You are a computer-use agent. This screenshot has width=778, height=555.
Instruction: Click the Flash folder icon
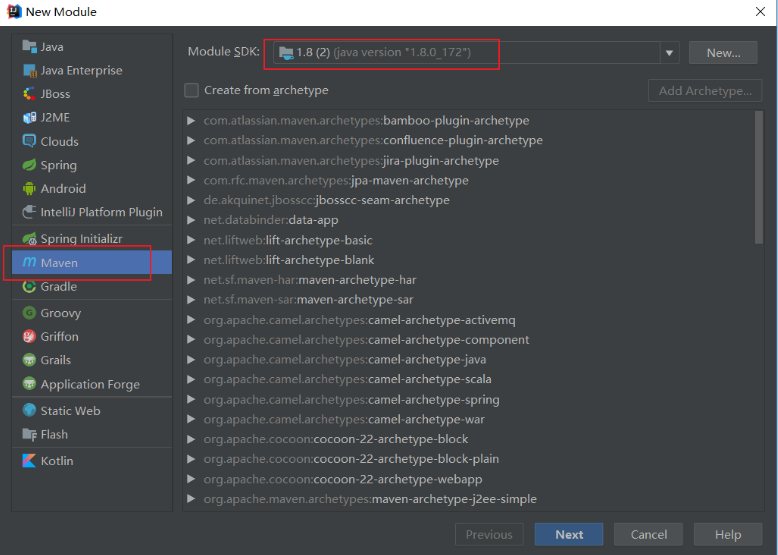pos(29,434)
